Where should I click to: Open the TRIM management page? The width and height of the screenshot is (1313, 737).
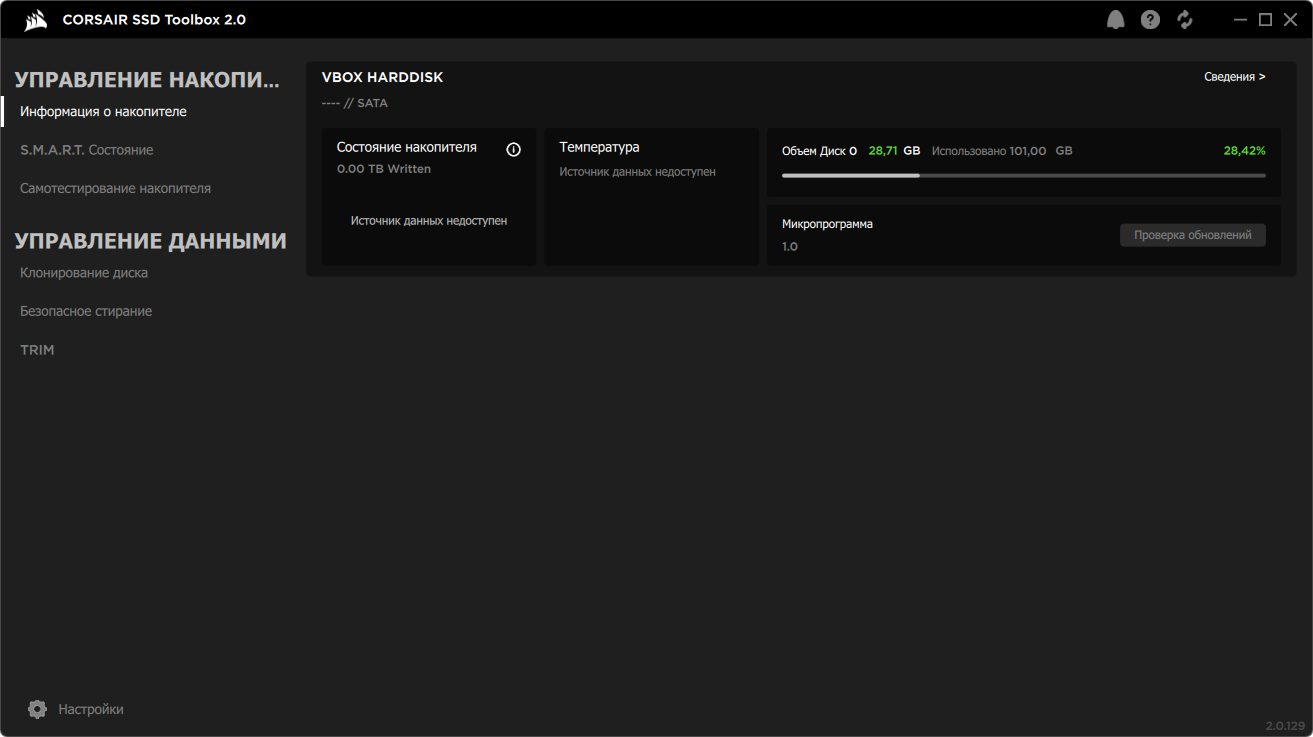point(37,349)
